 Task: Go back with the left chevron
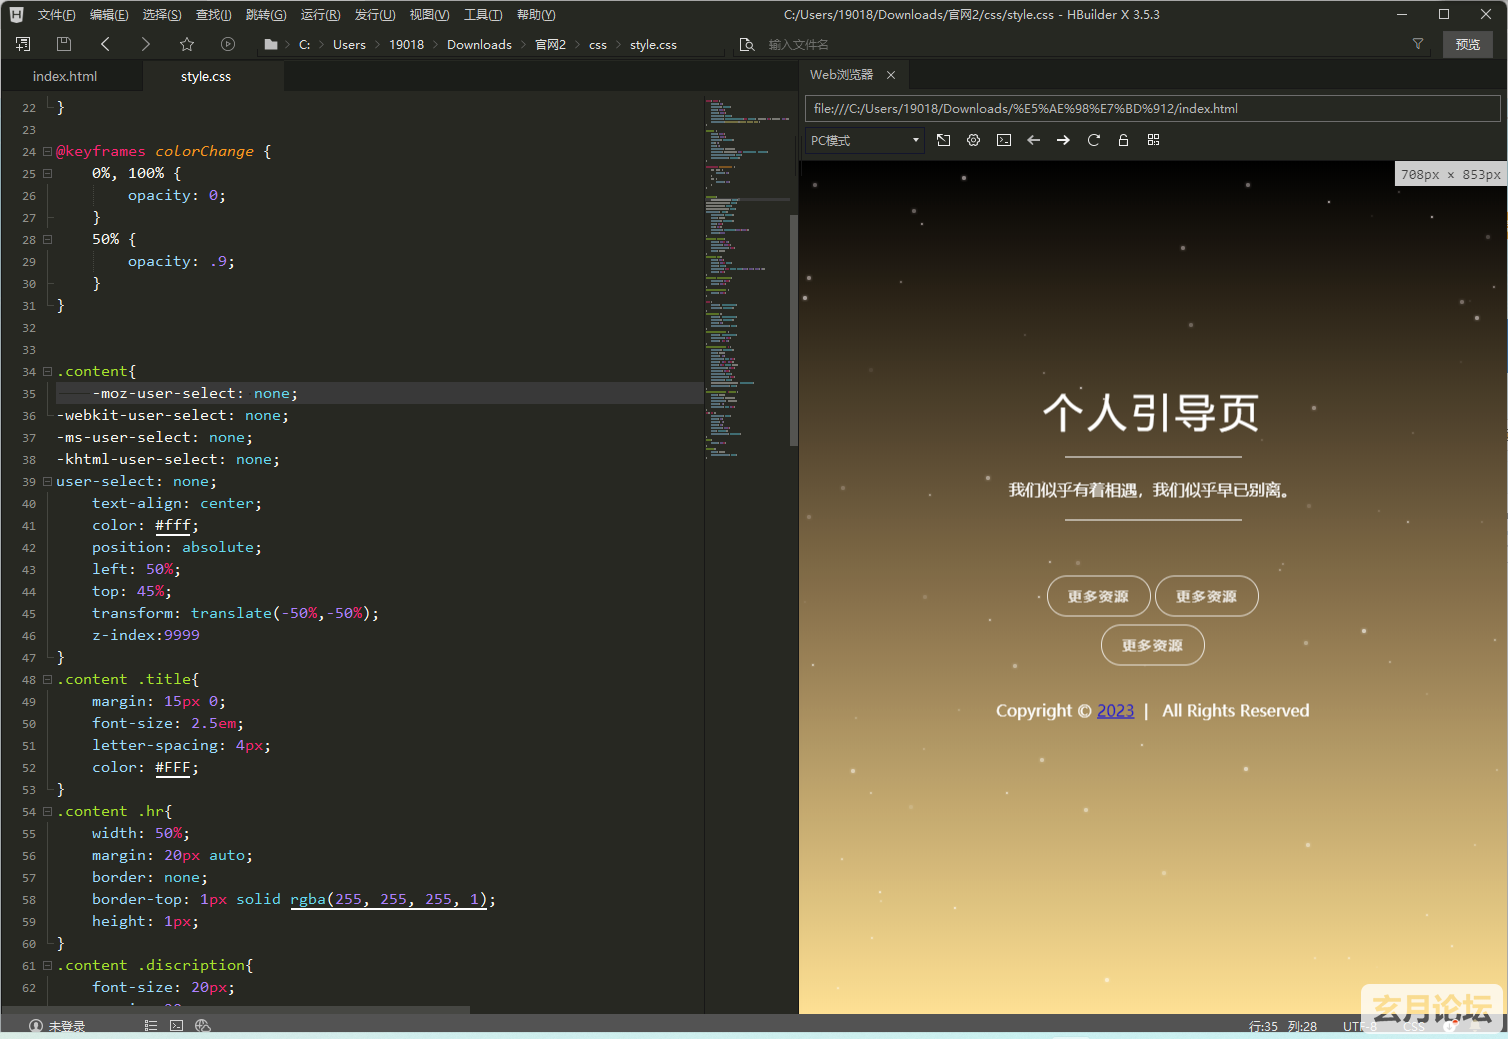pyautogui.click(x=105, y=44)
